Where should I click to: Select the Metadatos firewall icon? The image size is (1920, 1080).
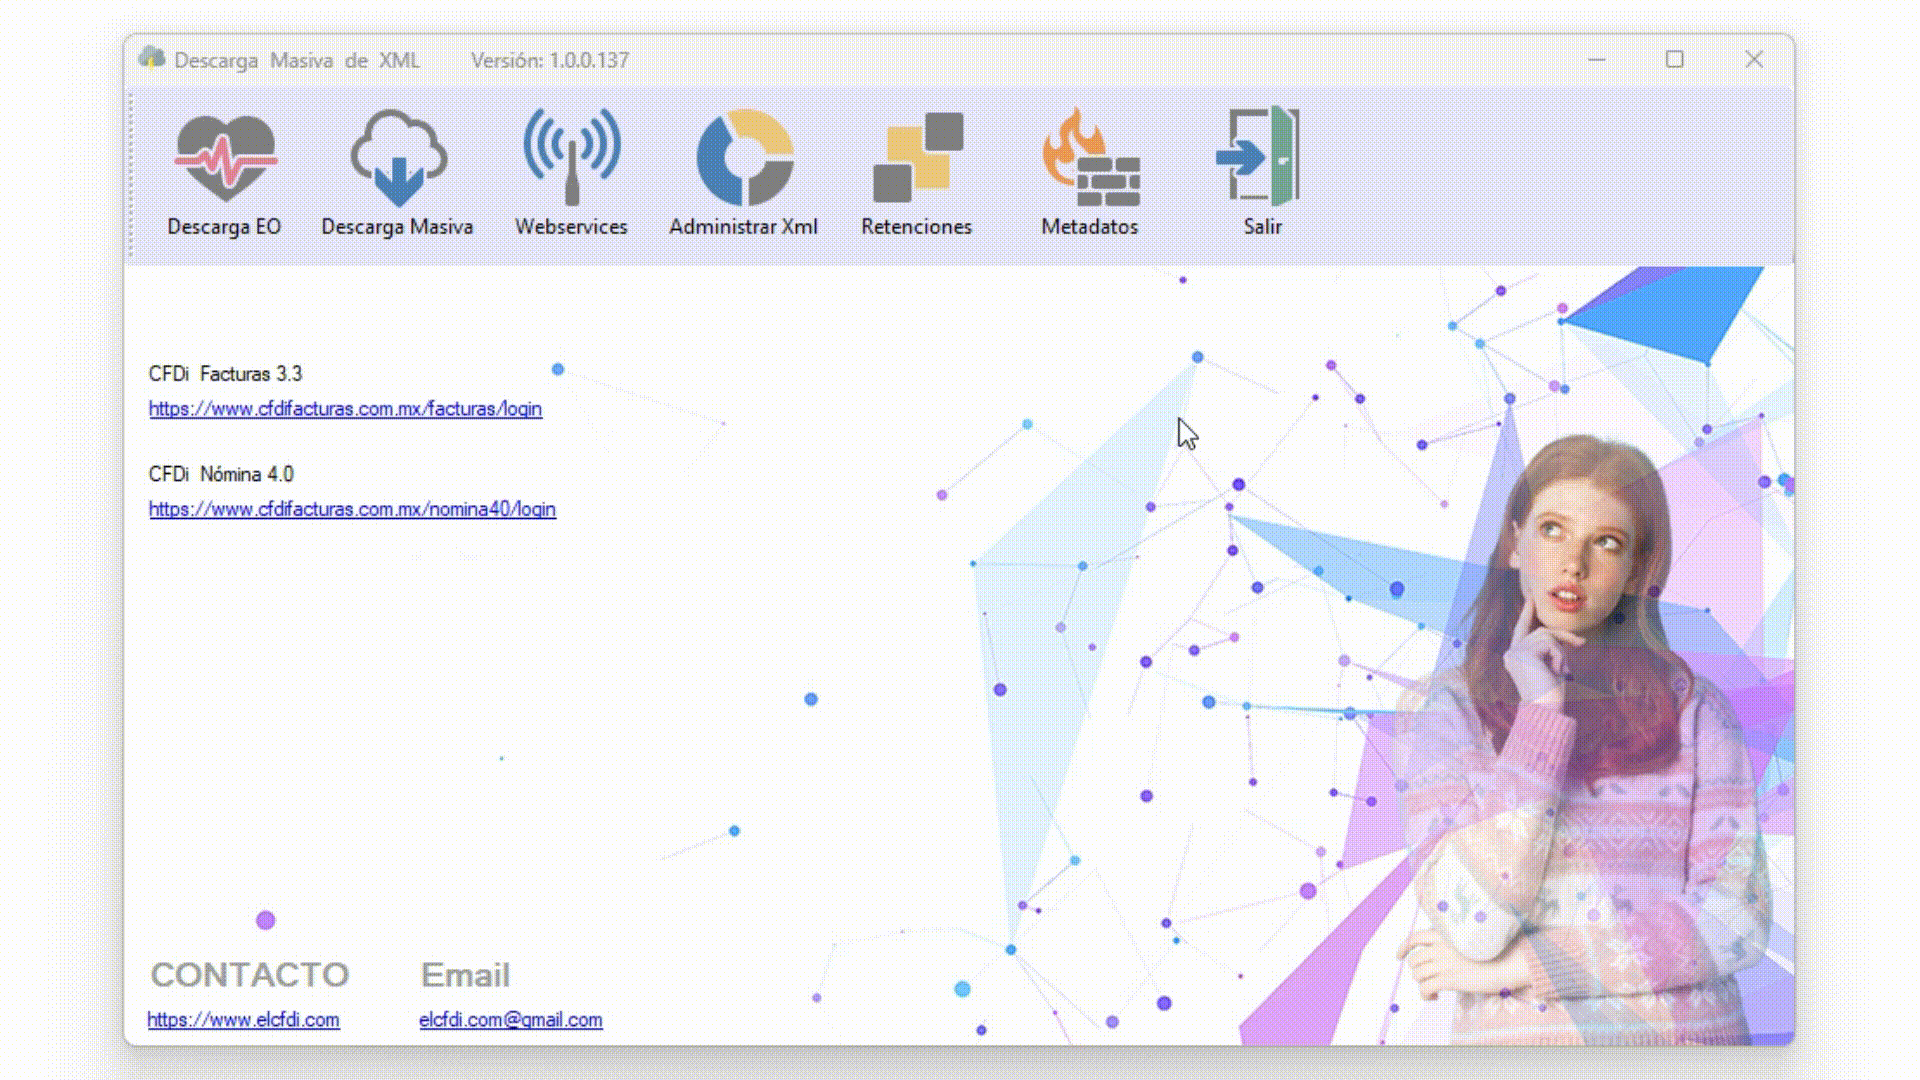coord(1090,158)
